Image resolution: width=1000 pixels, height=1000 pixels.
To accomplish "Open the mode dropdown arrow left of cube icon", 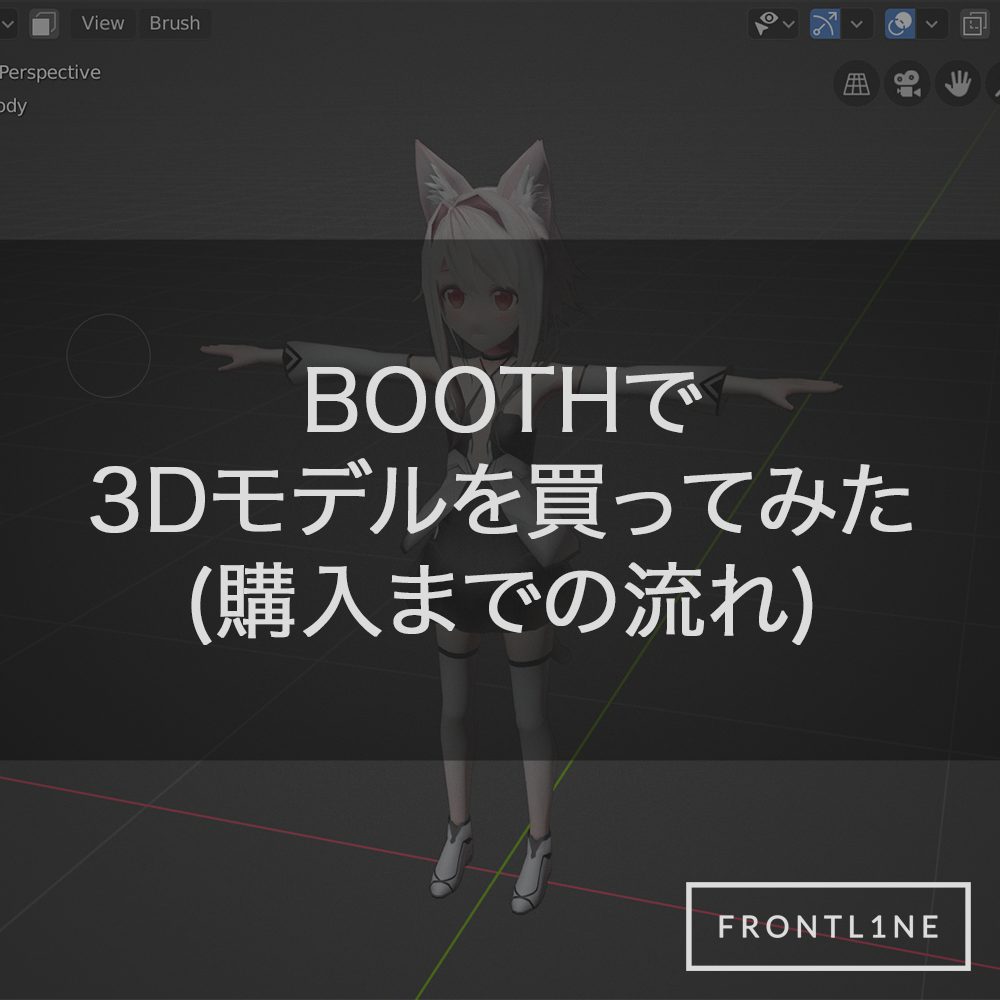I will pyautogui.click(x=8, y=24).
